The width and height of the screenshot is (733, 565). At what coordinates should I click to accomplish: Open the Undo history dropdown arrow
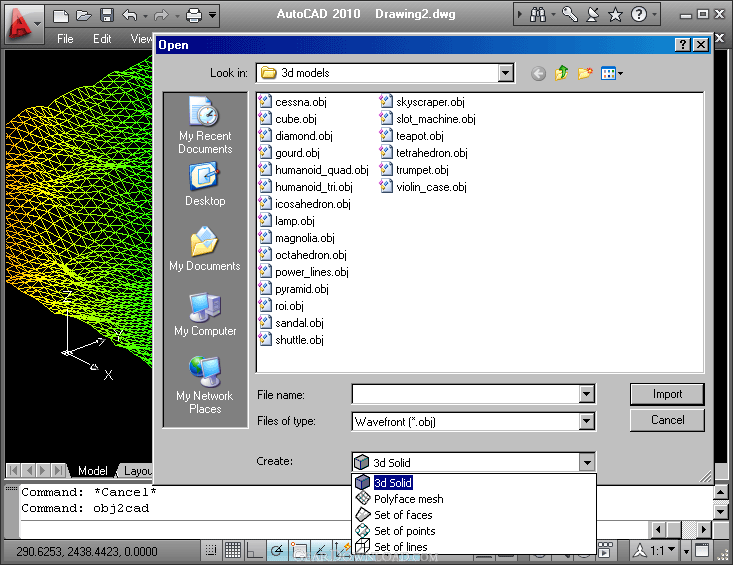coord(145,16)
